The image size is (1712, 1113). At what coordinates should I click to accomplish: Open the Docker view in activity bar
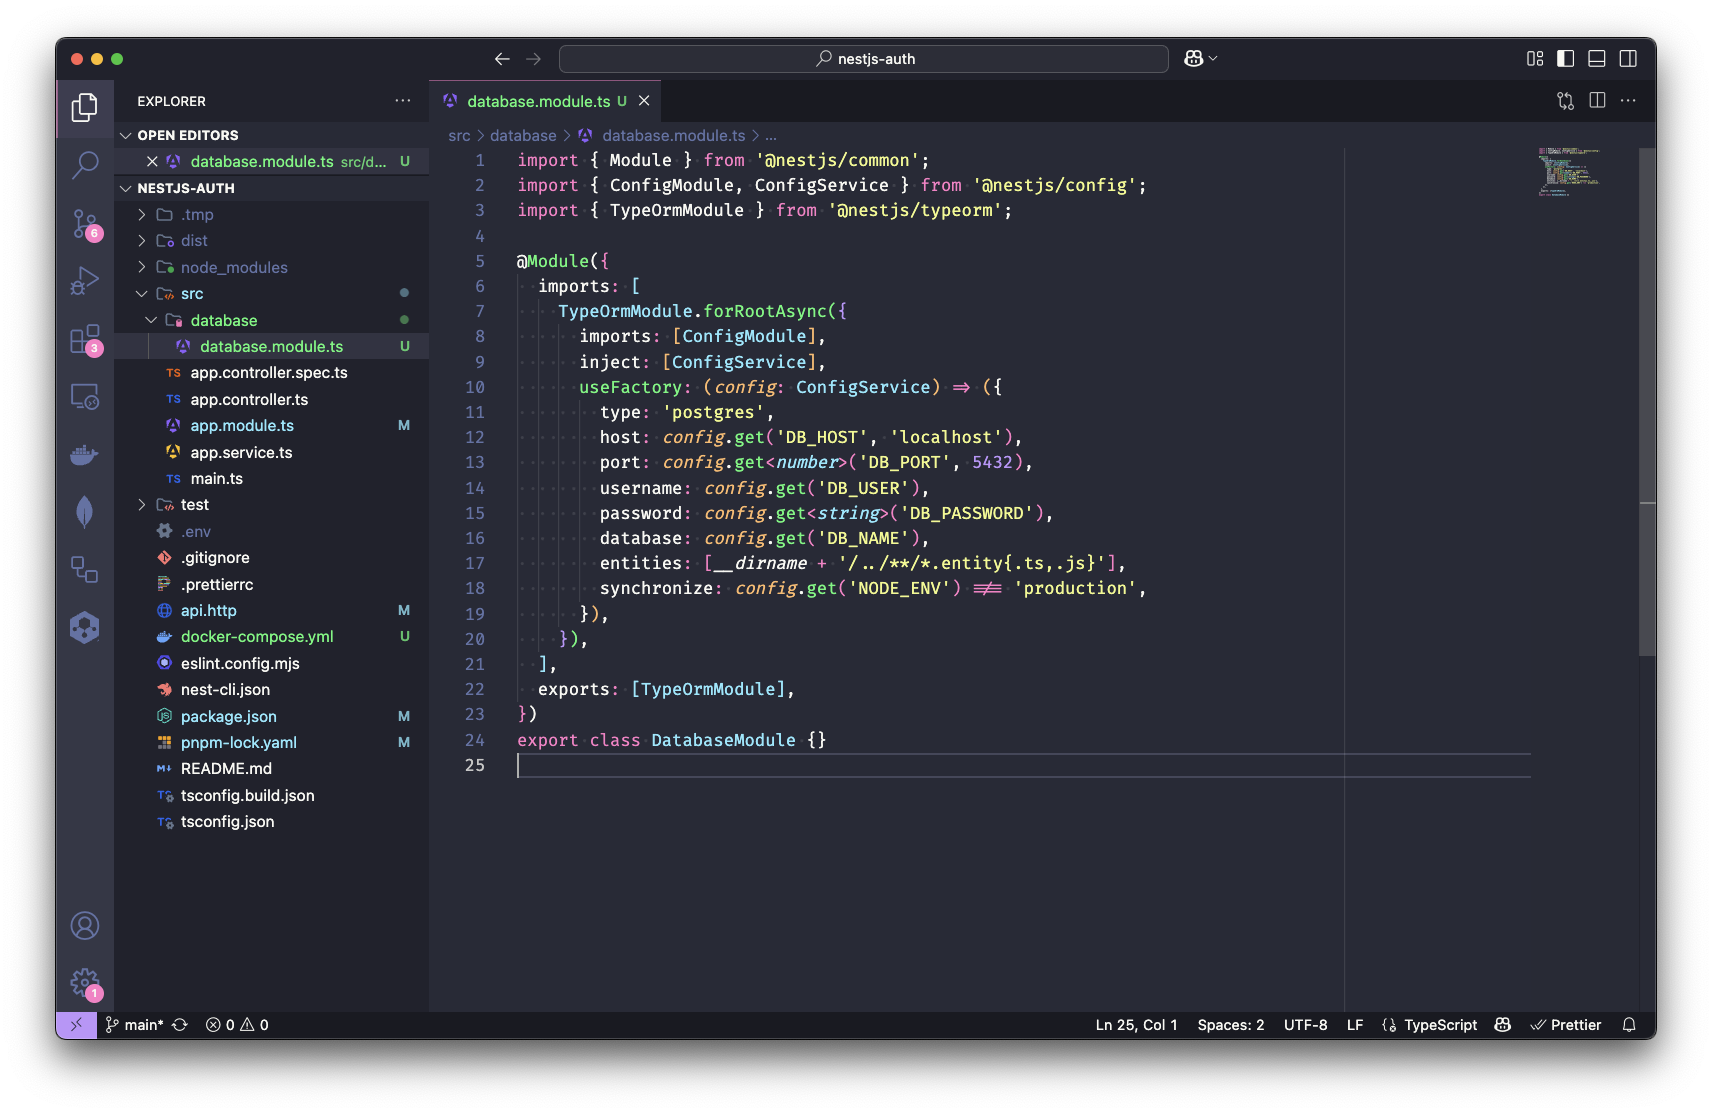[85, 455]
